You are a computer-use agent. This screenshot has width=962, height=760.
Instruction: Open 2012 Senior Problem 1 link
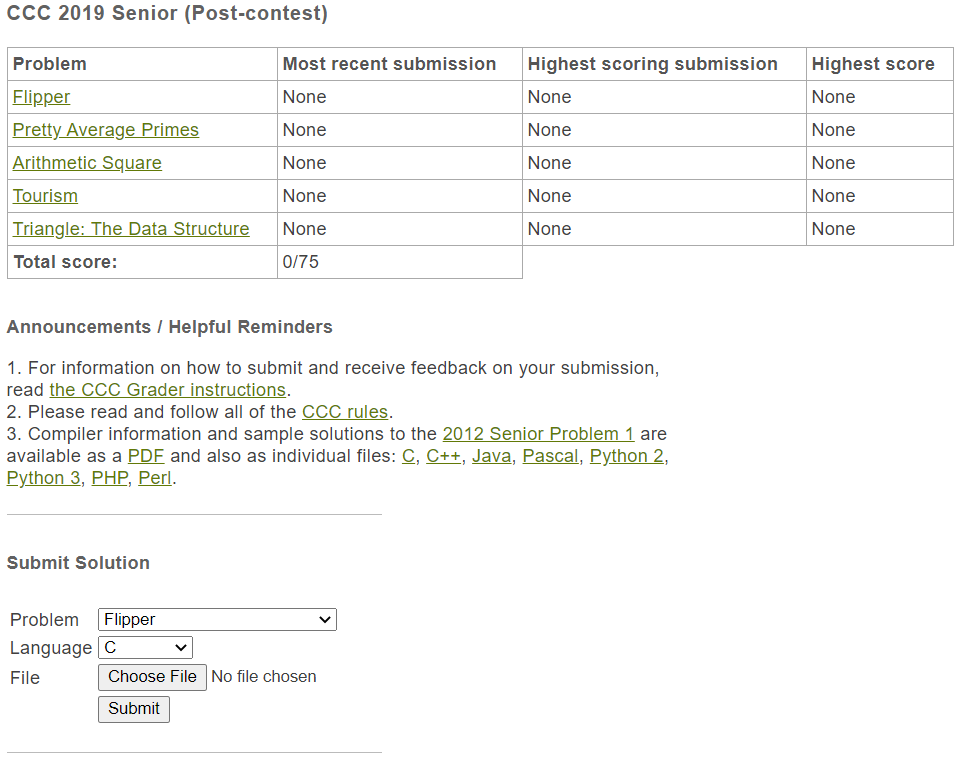click(x=538, y=434)
